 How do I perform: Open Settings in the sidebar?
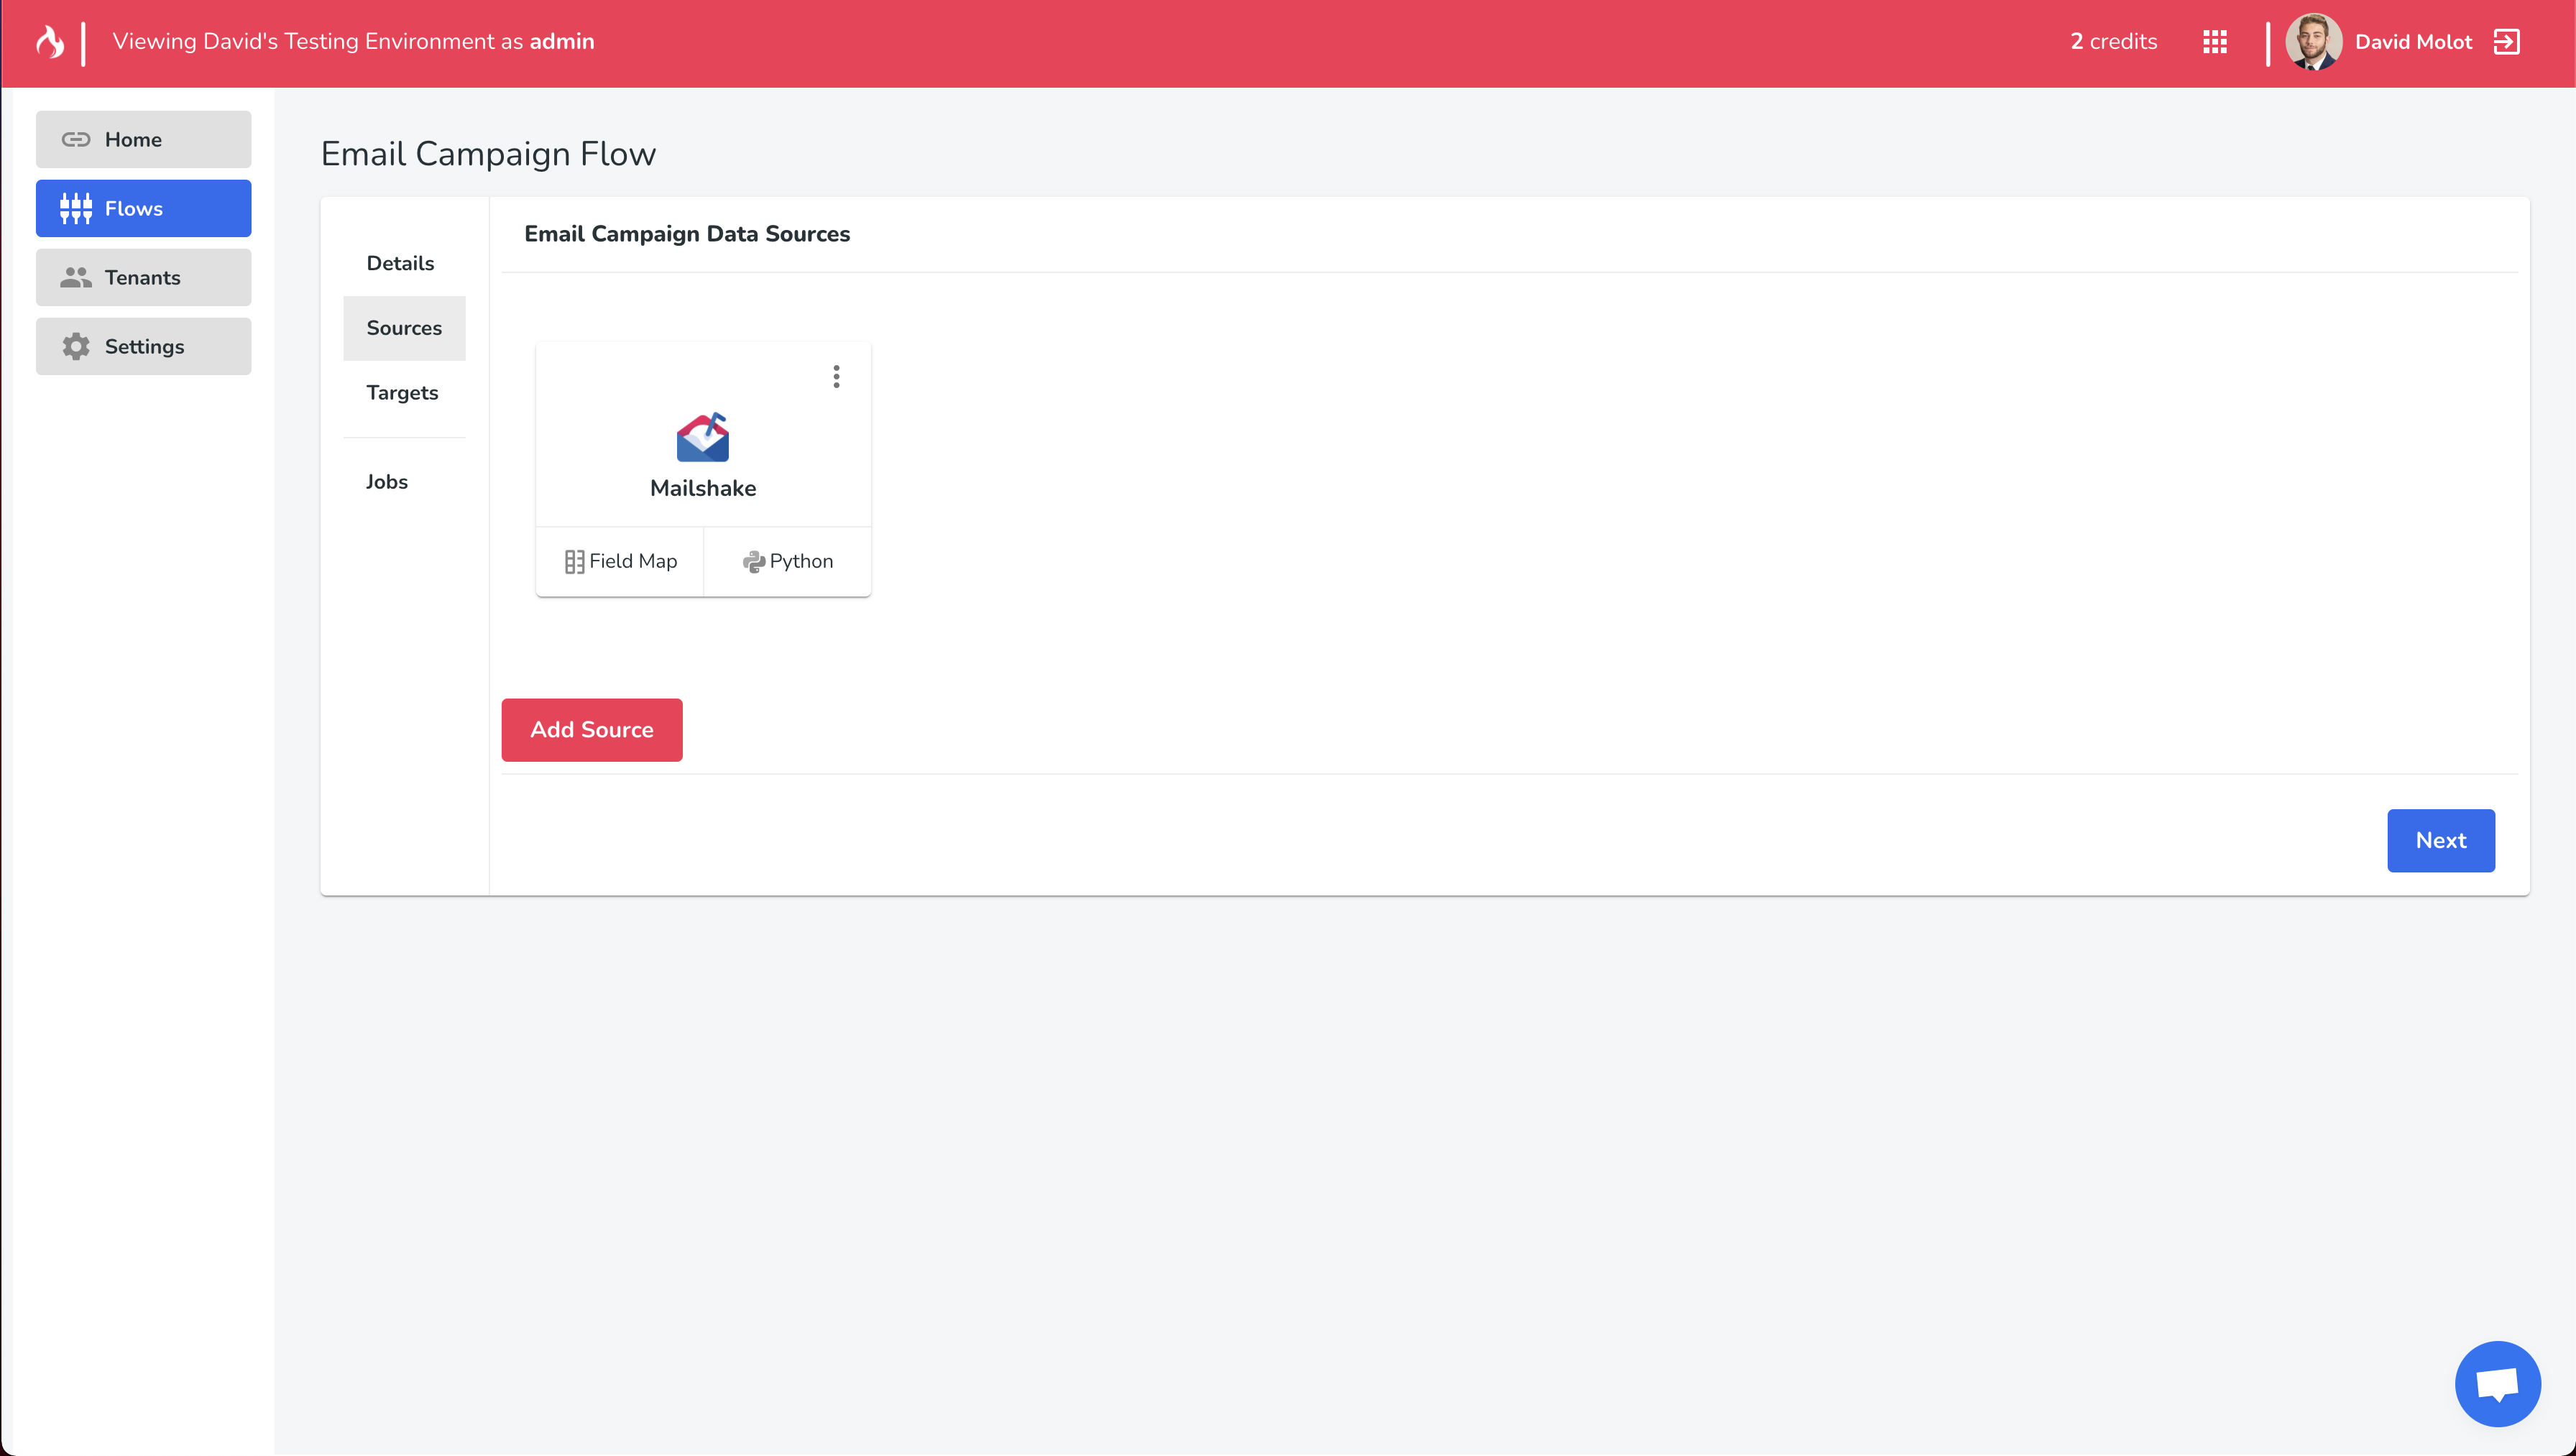pos(144,347)
